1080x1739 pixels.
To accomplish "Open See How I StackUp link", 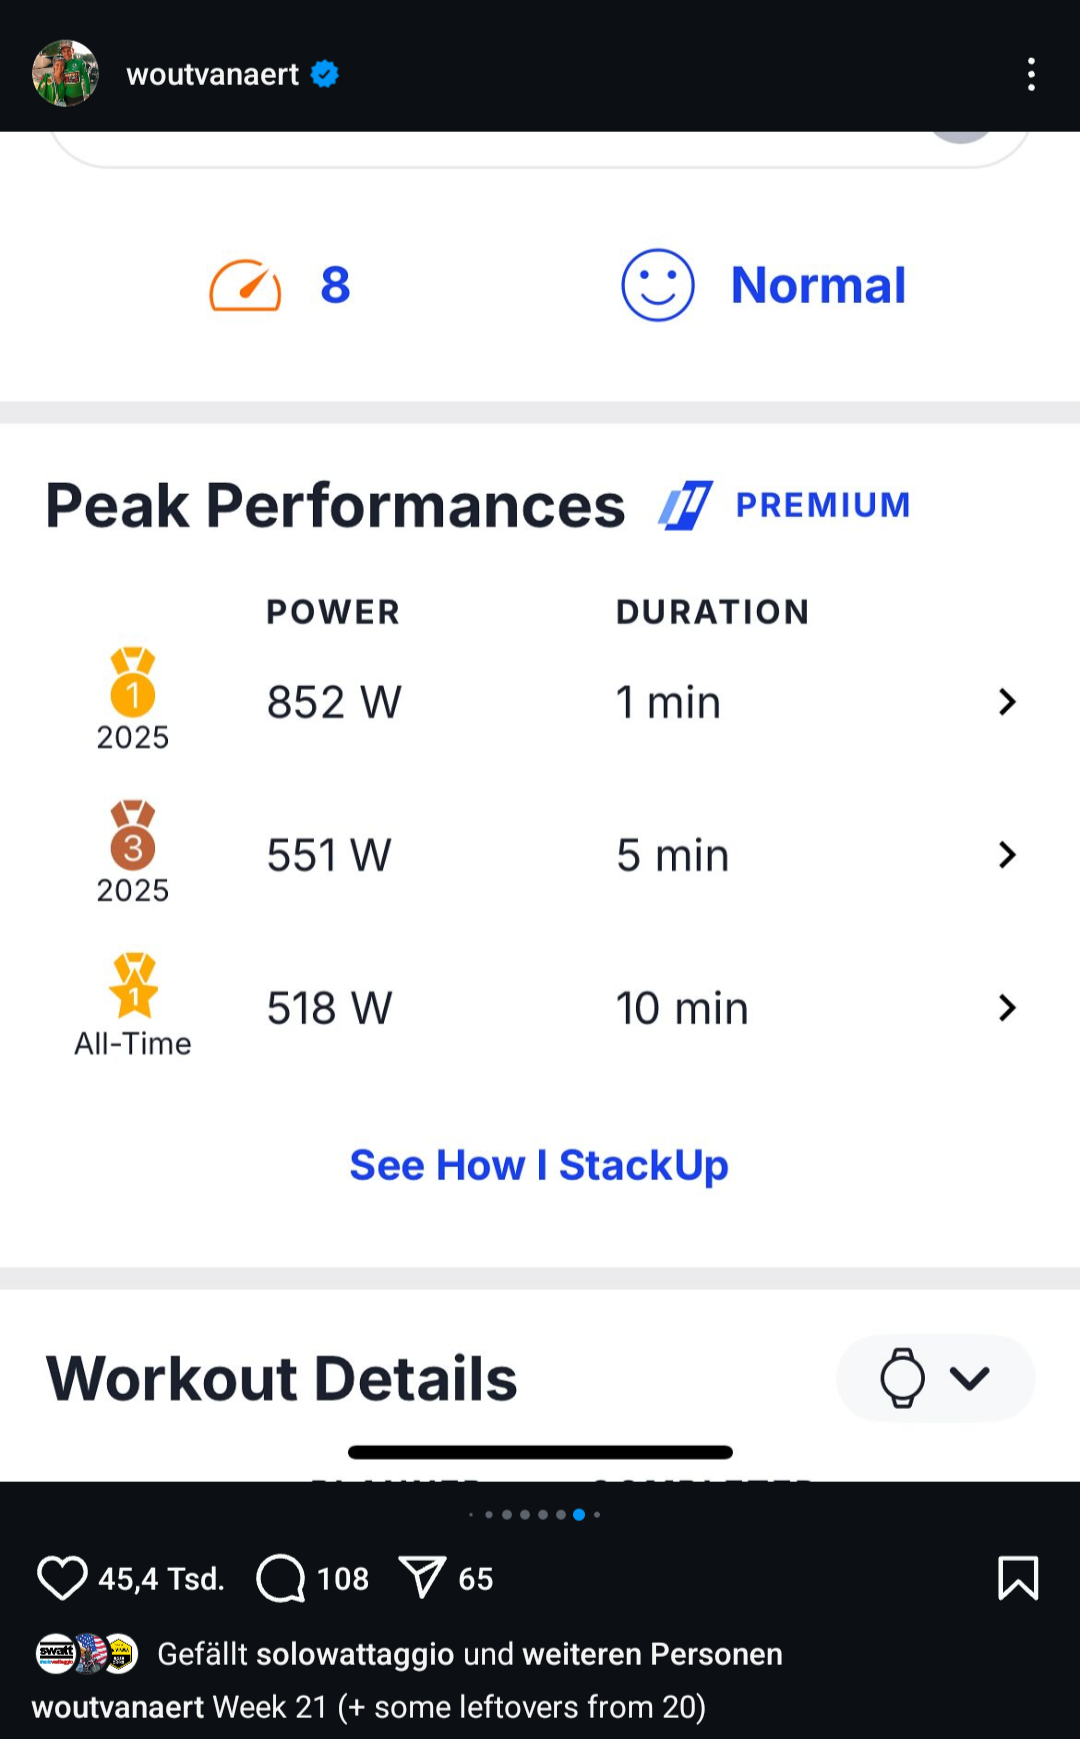I will coord(539,1165).
